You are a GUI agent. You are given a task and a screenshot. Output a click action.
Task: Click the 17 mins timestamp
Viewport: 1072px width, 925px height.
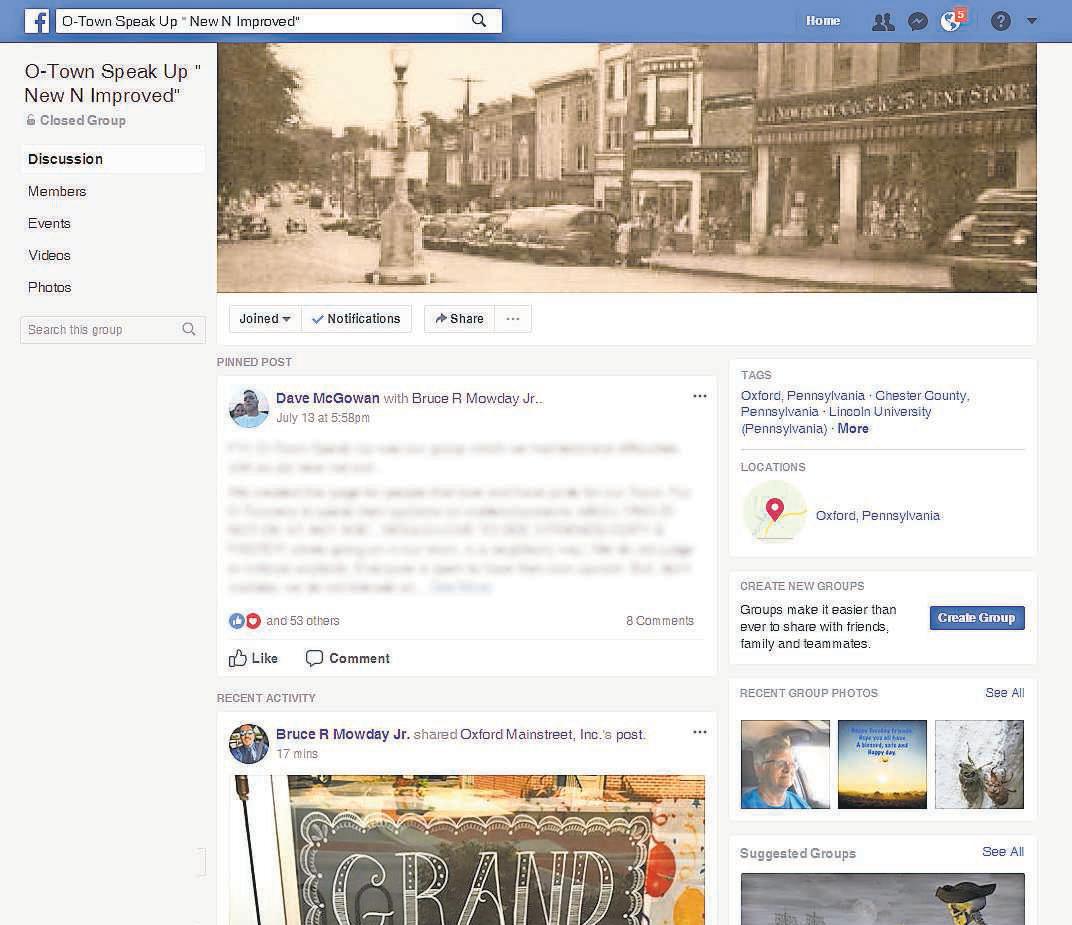[297, 754]
